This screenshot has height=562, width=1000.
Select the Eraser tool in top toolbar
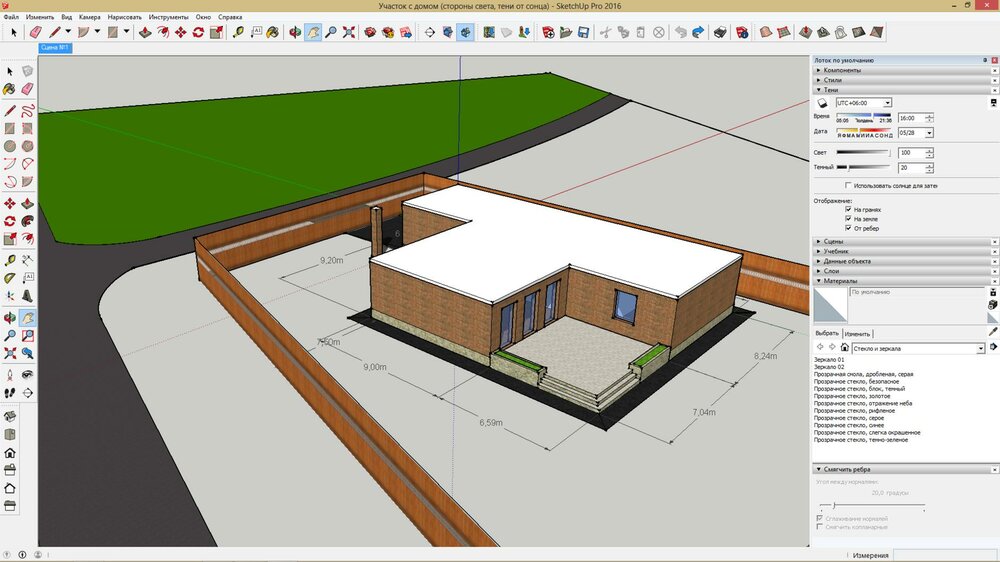tap(35, 32)
